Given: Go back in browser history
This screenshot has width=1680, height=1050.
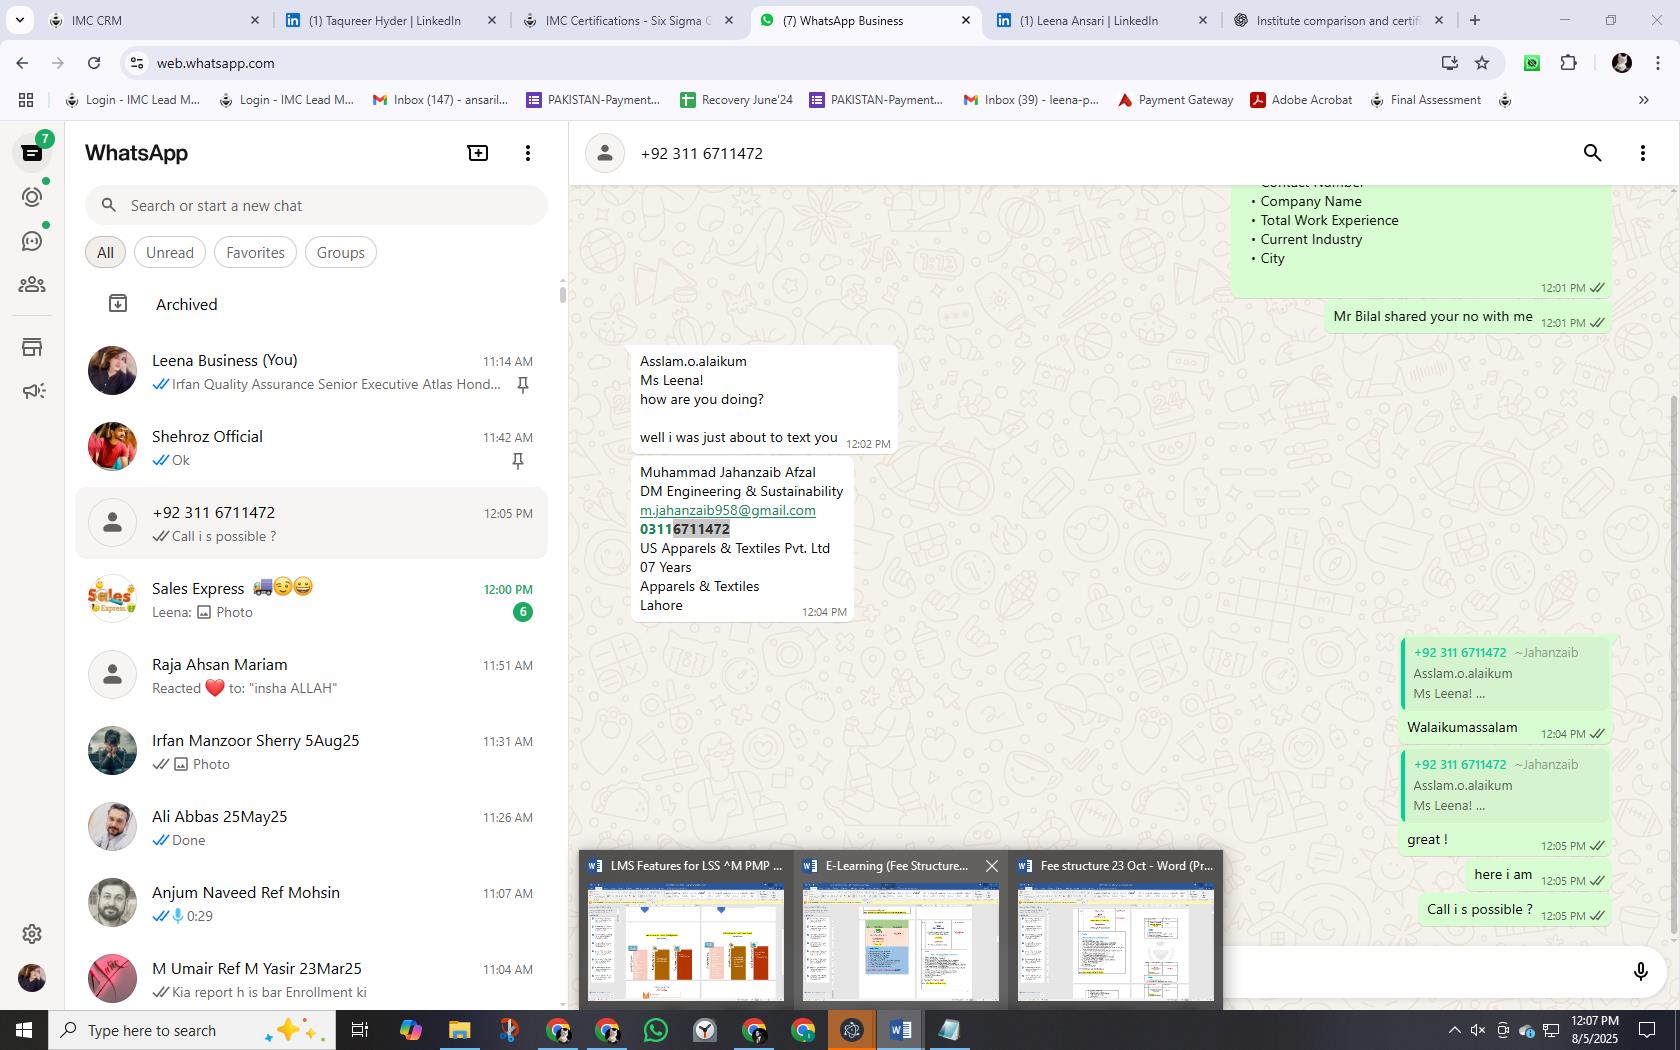Looking at the screenshot, I should [x=22, y=63].
